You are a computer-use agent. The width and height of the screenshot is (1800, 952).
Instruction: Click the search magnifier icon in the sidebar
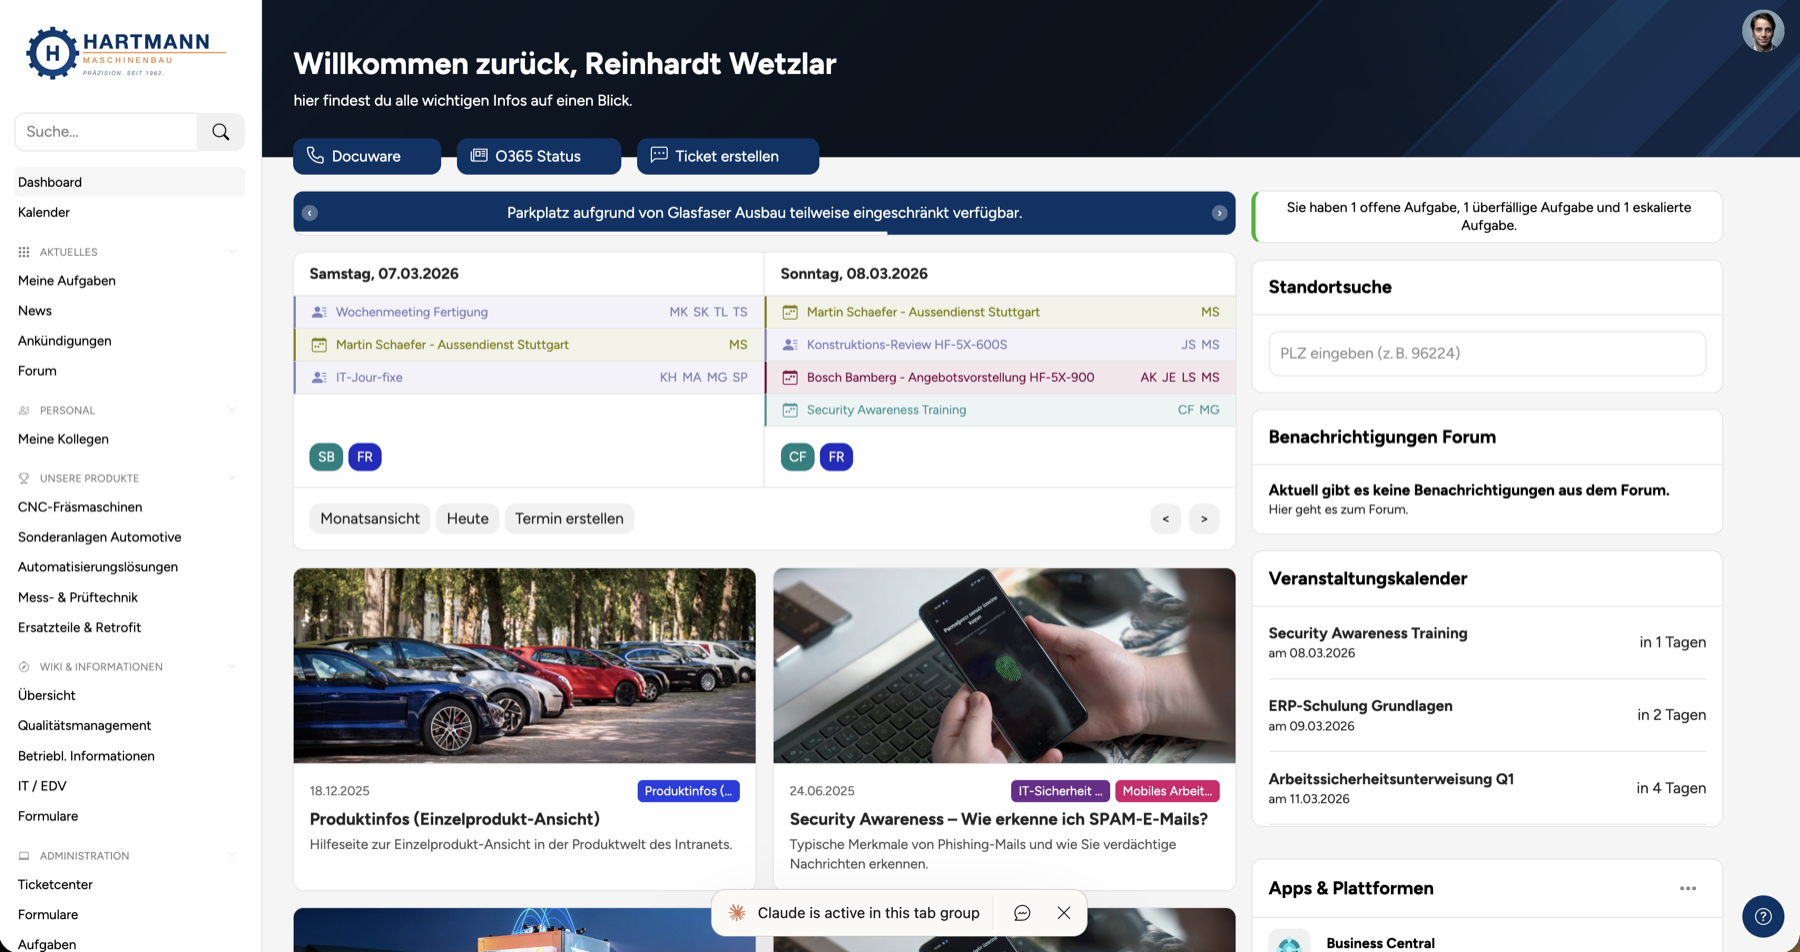point(220,131)
